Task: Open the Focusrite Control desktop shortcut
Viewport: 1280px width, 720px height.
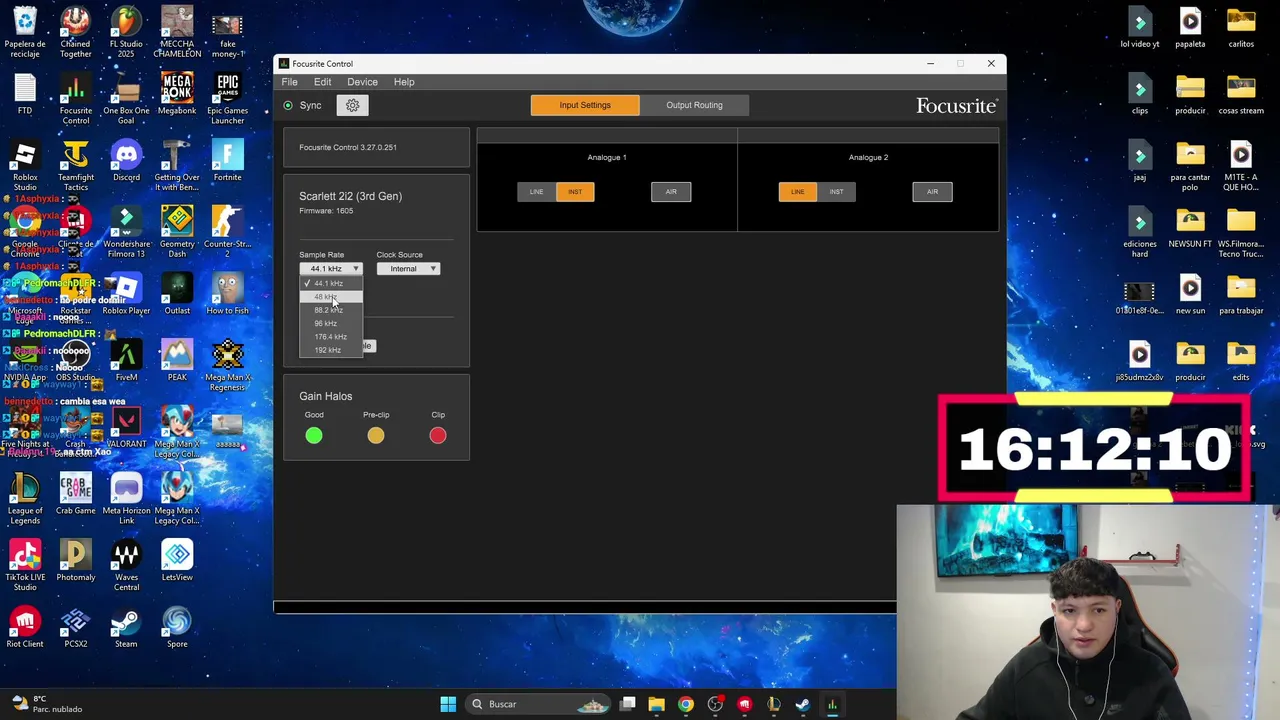Action: [76, 99]
